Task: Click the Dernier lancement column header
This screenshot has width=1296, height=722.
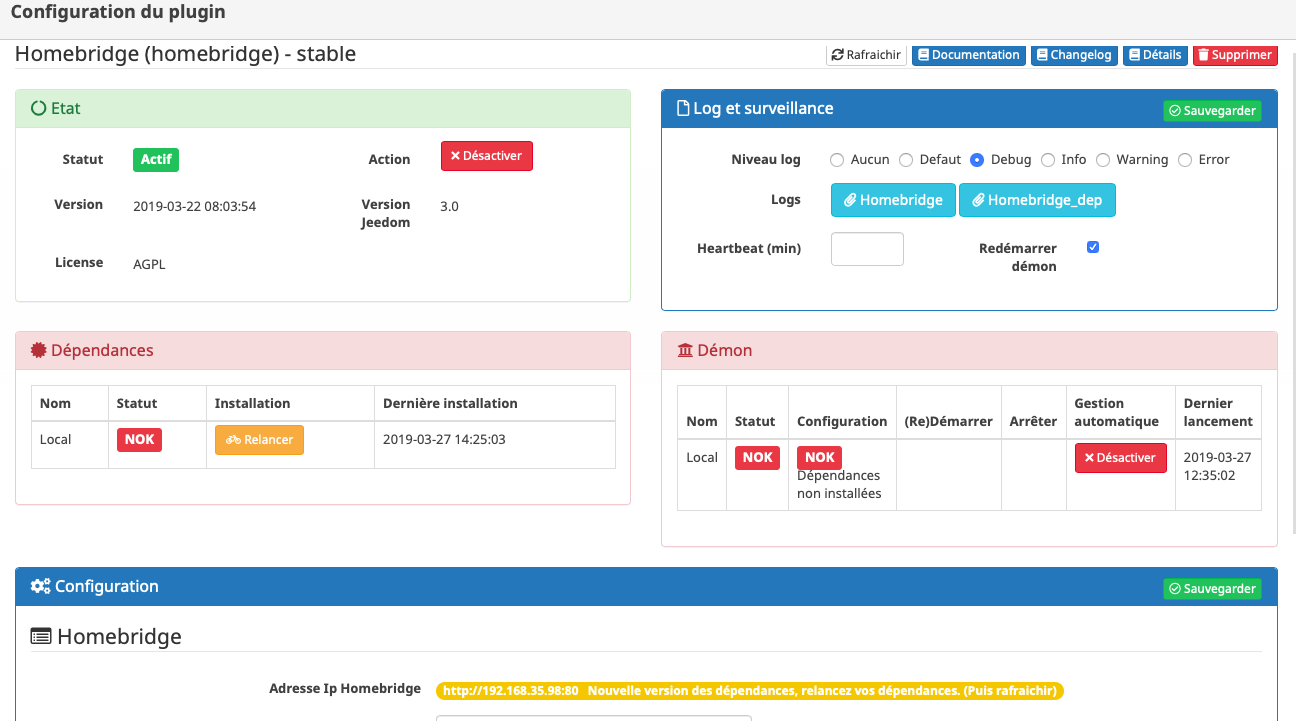Action: [x=1218, y=412]
